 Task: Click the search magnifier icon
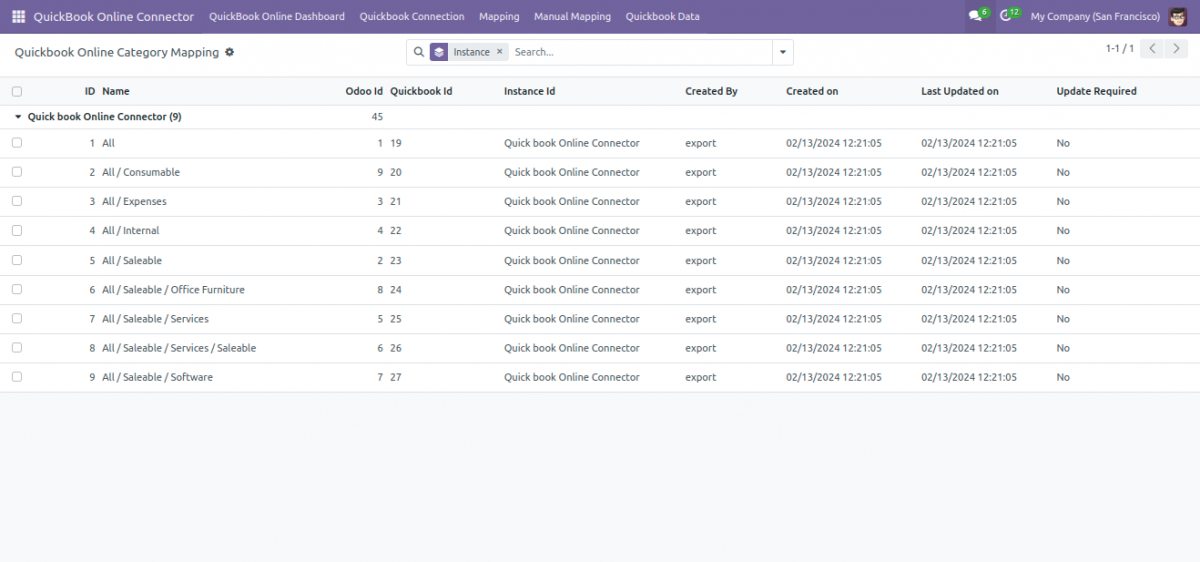pyautogui.click(x=417, y=52)
